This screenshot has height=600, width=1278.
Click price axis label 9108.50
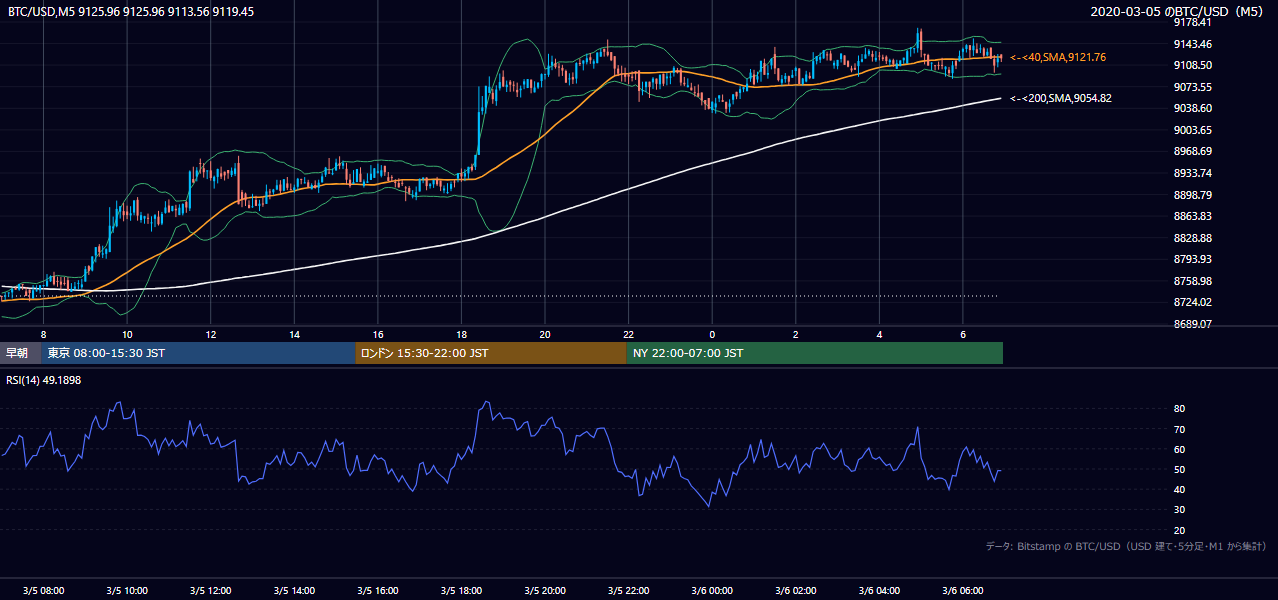pyautogui.click(x=1192, y=65)
